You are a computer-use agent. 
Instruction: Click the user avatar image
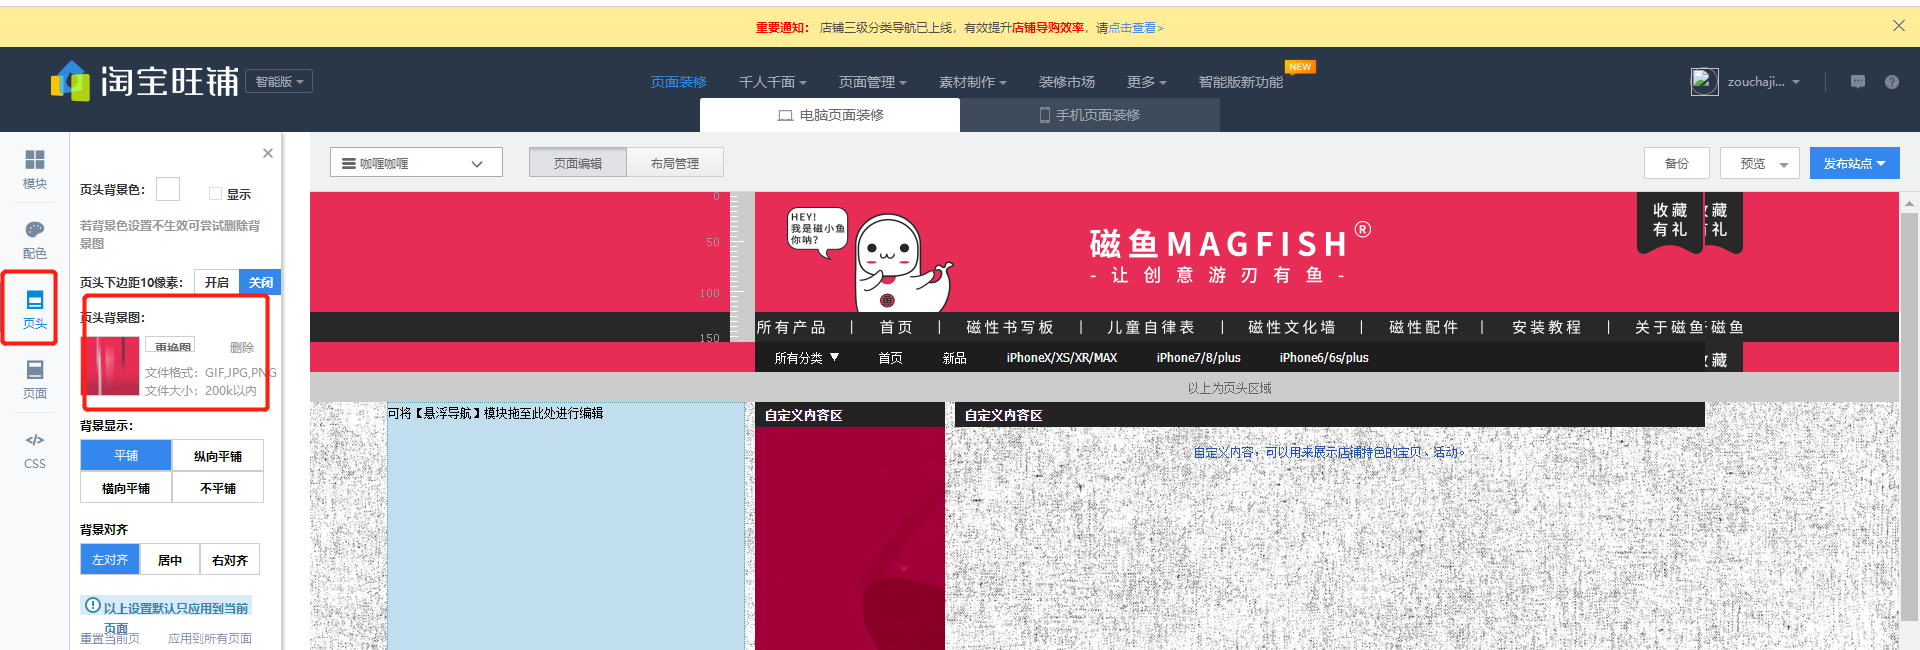pos(1704,82)
